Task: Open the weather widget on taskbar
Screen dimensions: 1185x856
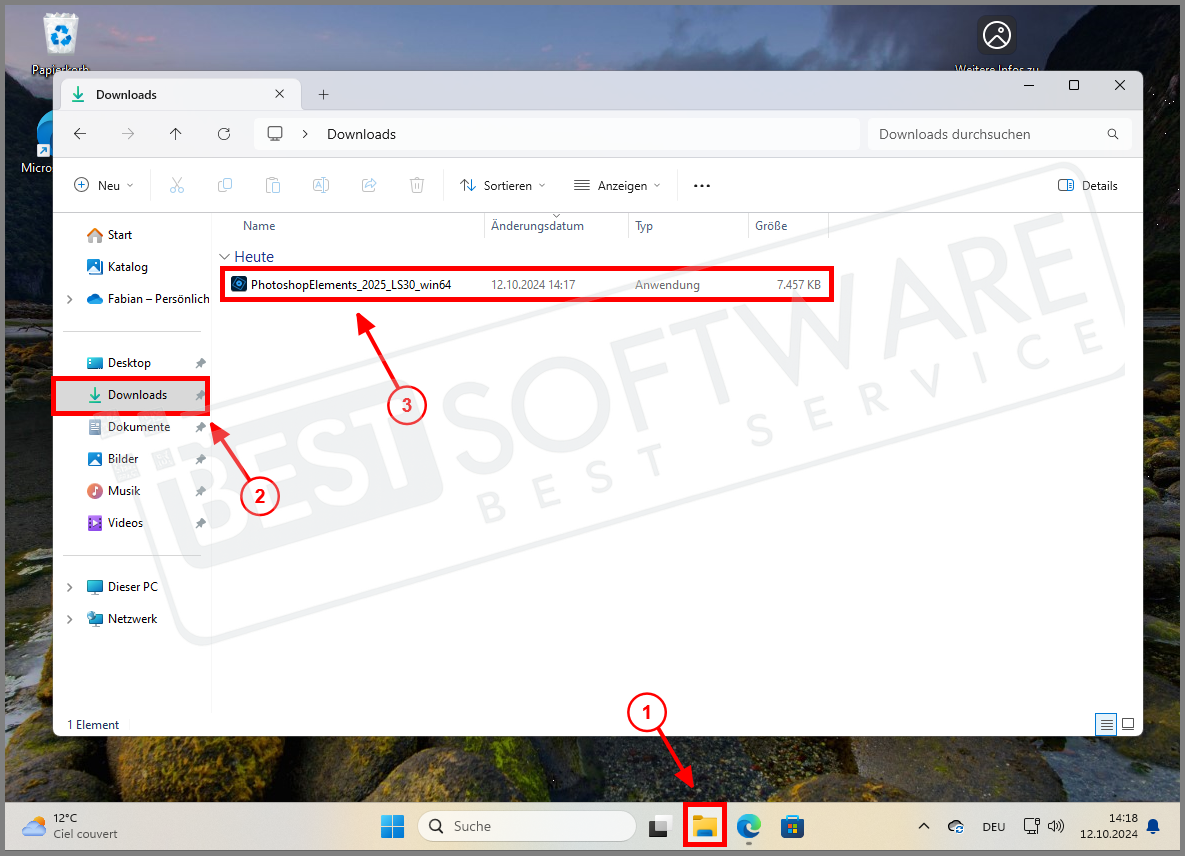Action: [x=70, y=826]
